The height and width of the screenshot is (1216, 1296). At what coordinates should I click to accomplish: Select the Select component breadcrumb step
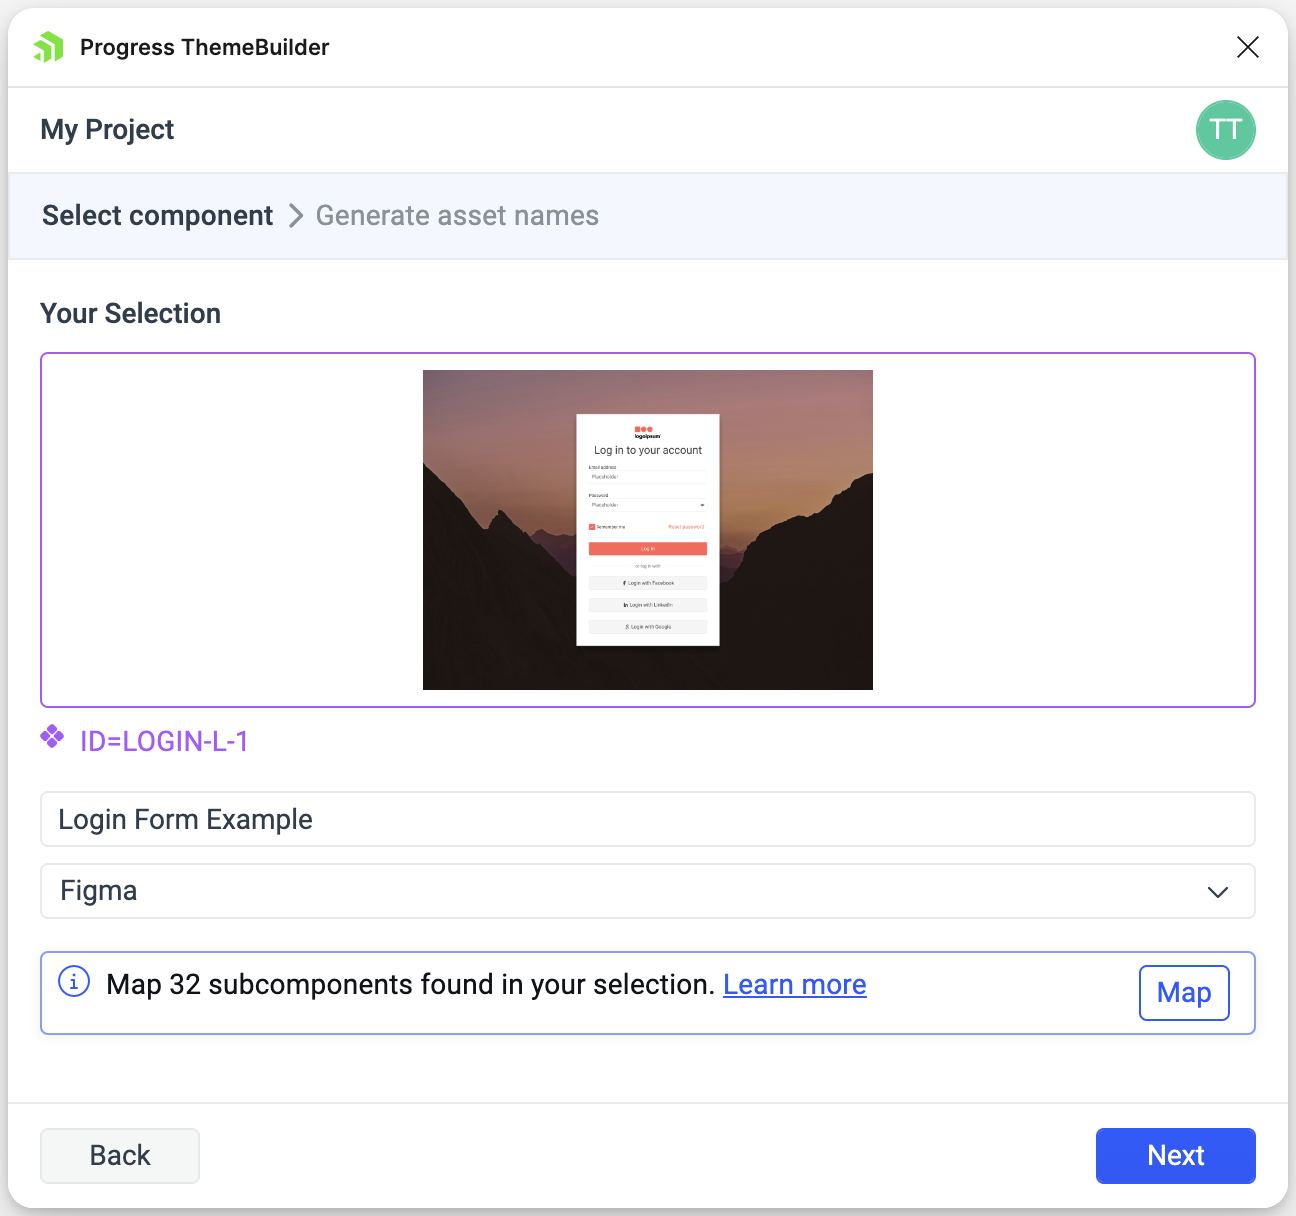[x=157, y=215]
